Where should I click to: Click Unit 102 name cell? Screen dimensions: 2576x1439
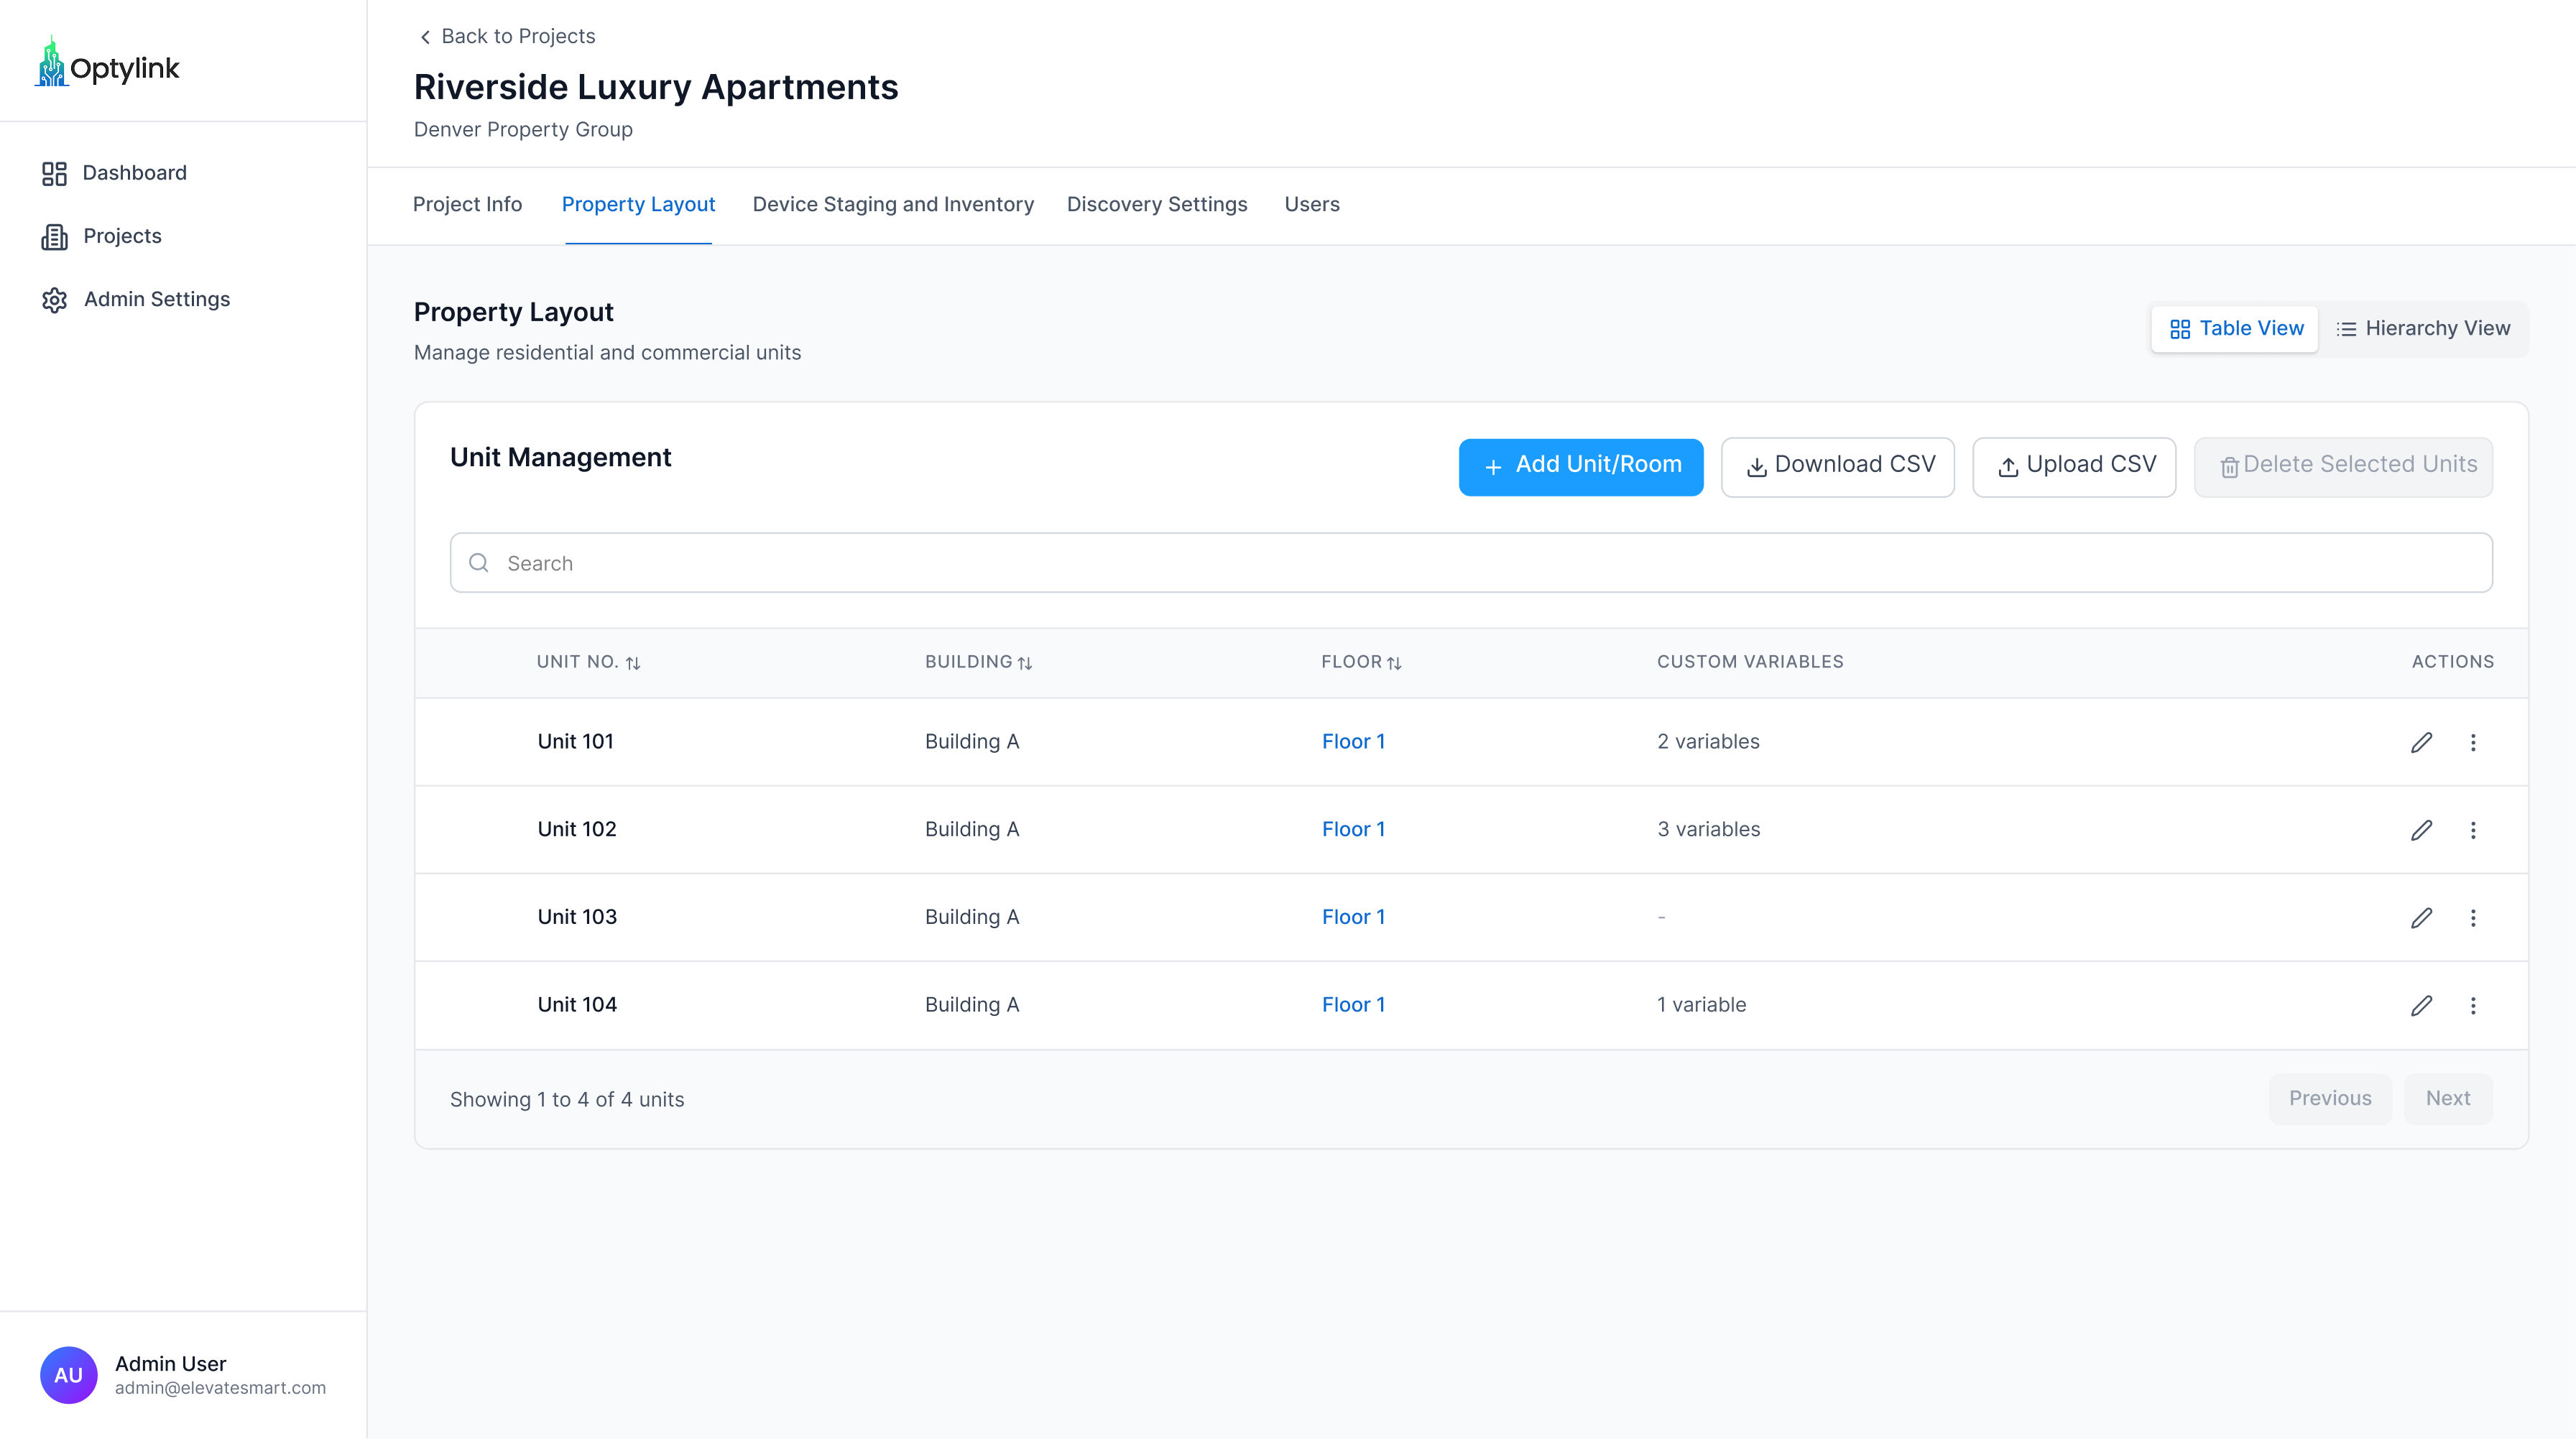tap(577, 829)
